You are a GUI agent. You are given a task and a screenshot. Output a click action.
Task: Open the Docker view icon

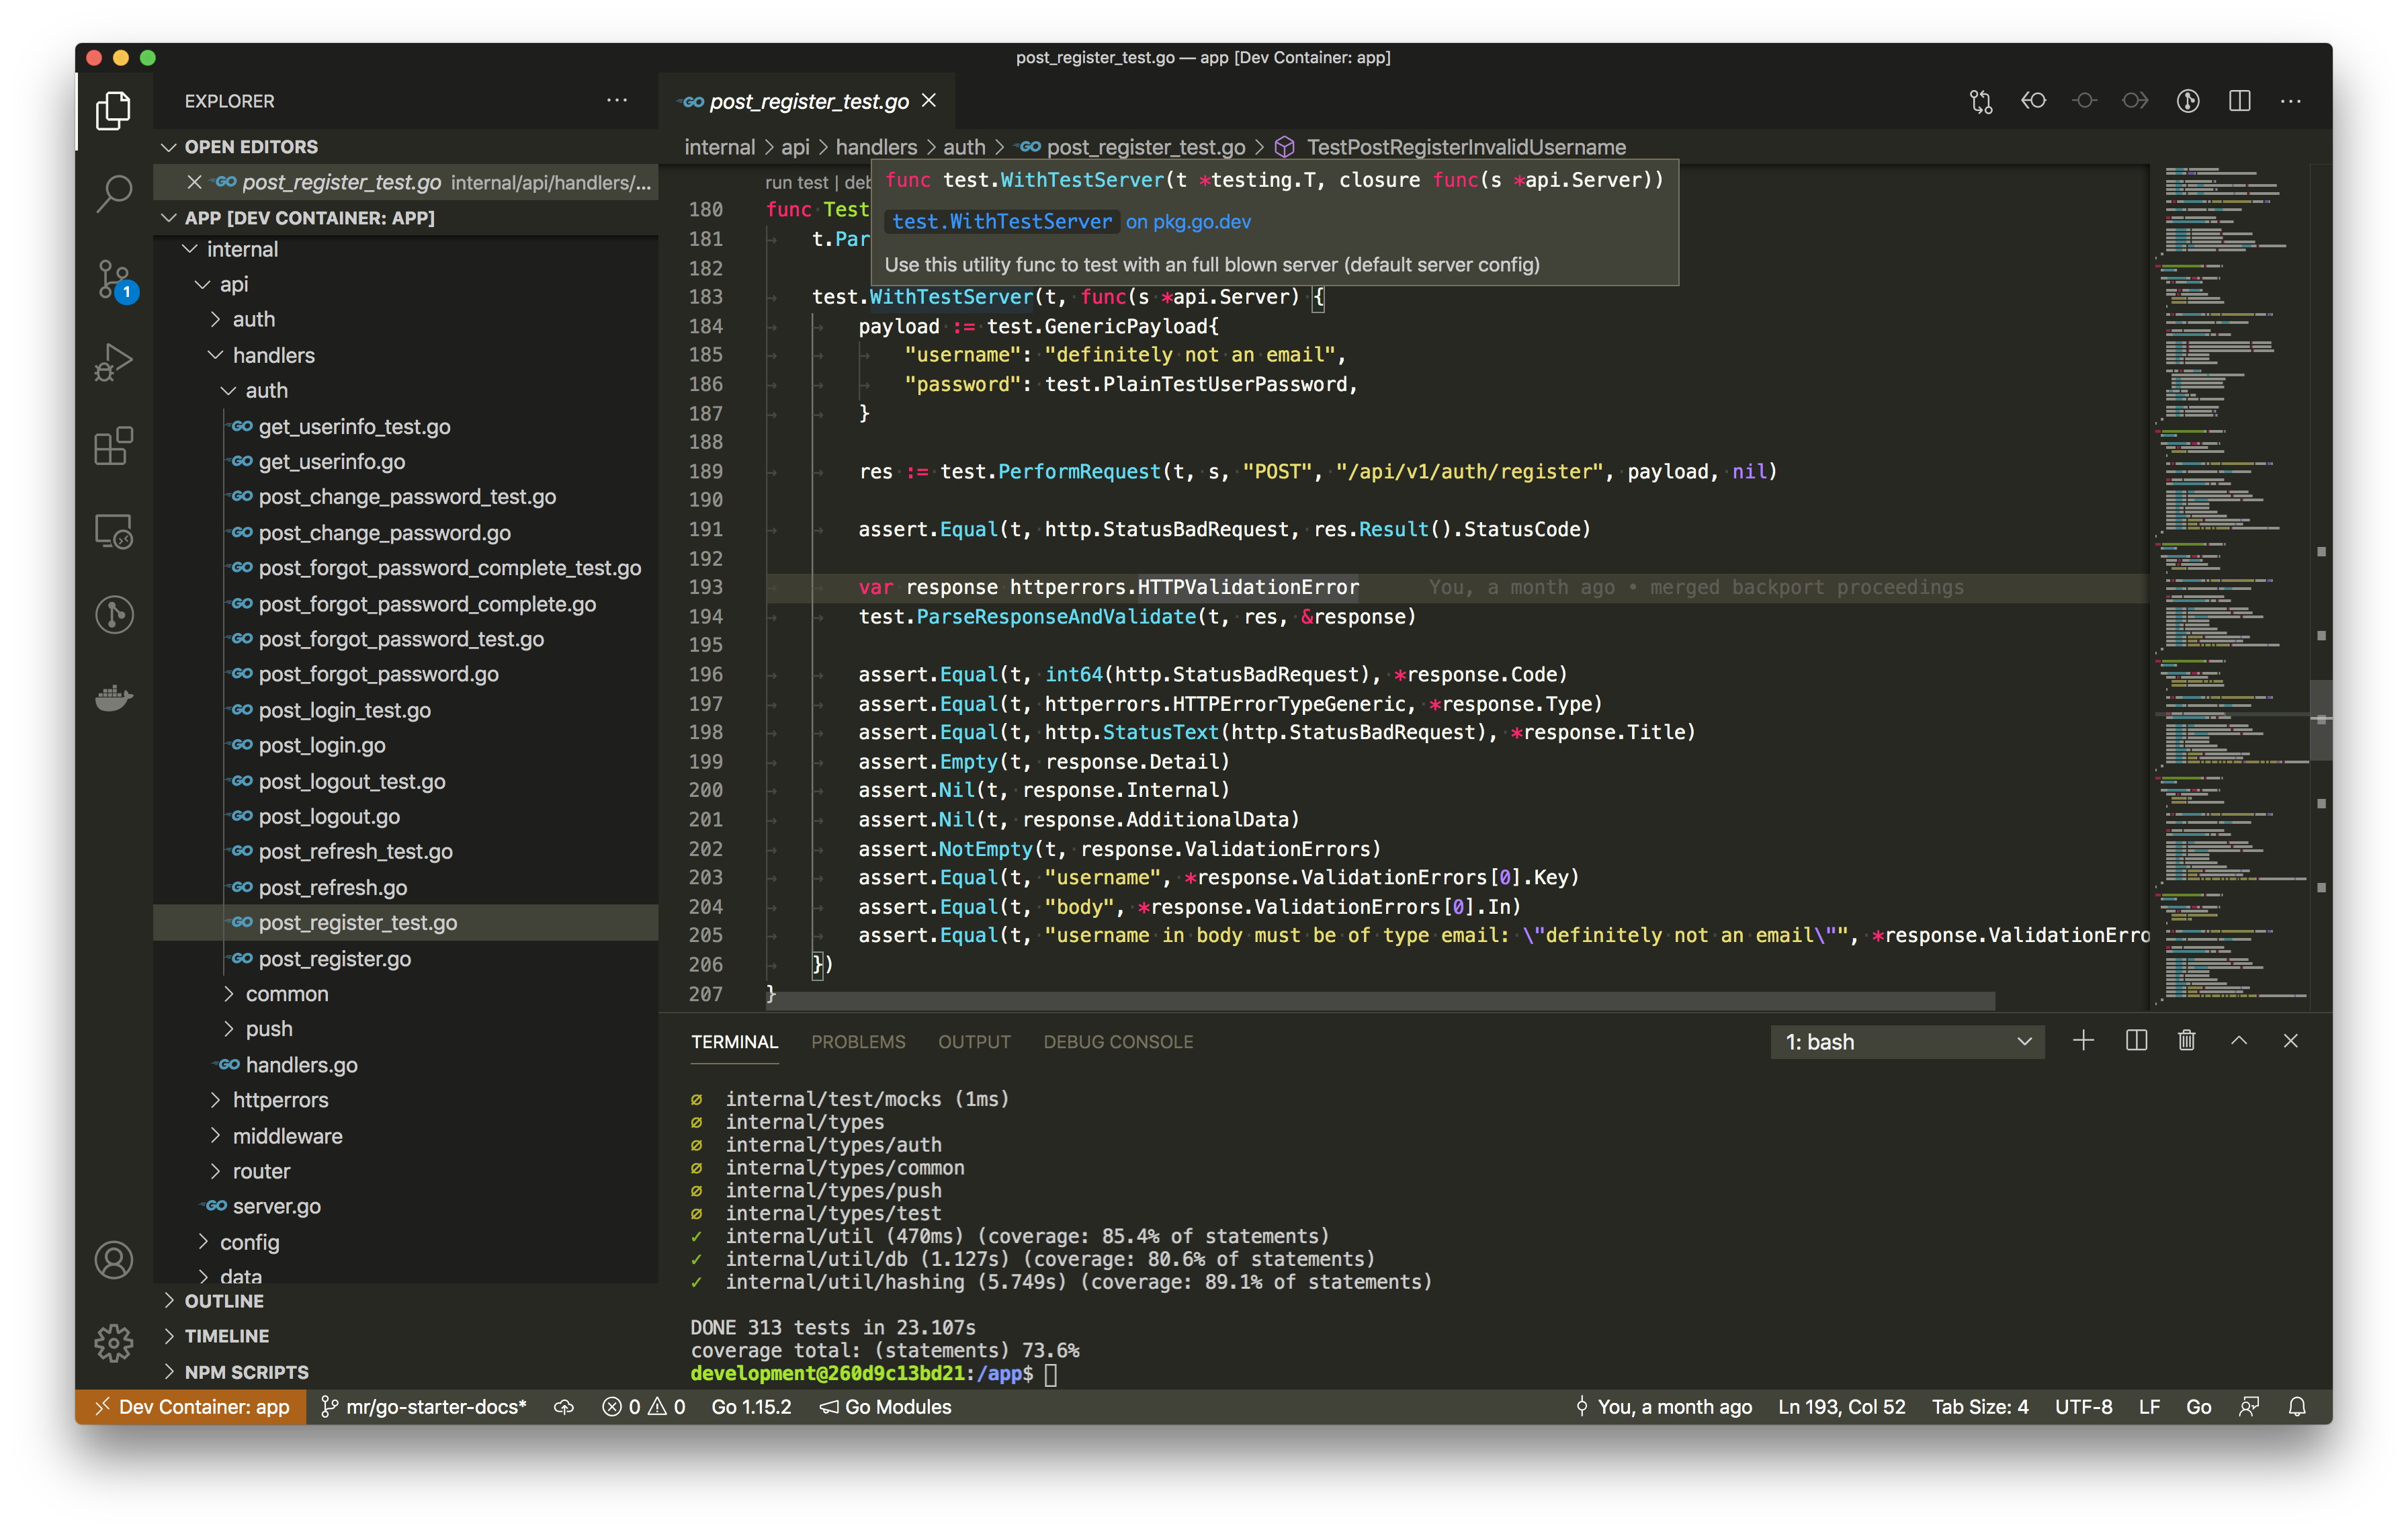114,697
